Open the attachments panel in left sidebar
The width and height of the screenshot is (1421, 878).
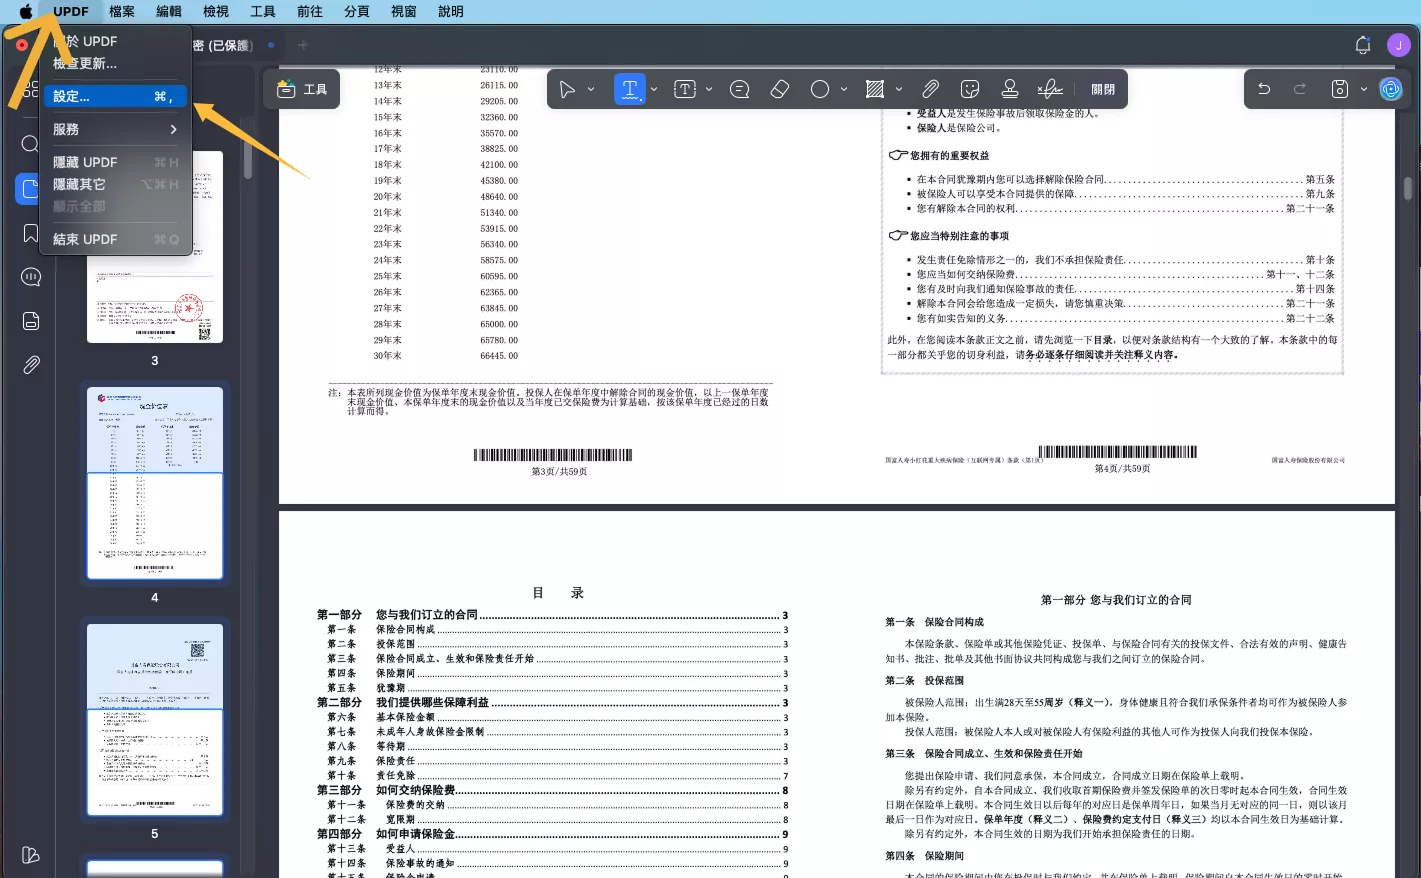pos(31,365)
